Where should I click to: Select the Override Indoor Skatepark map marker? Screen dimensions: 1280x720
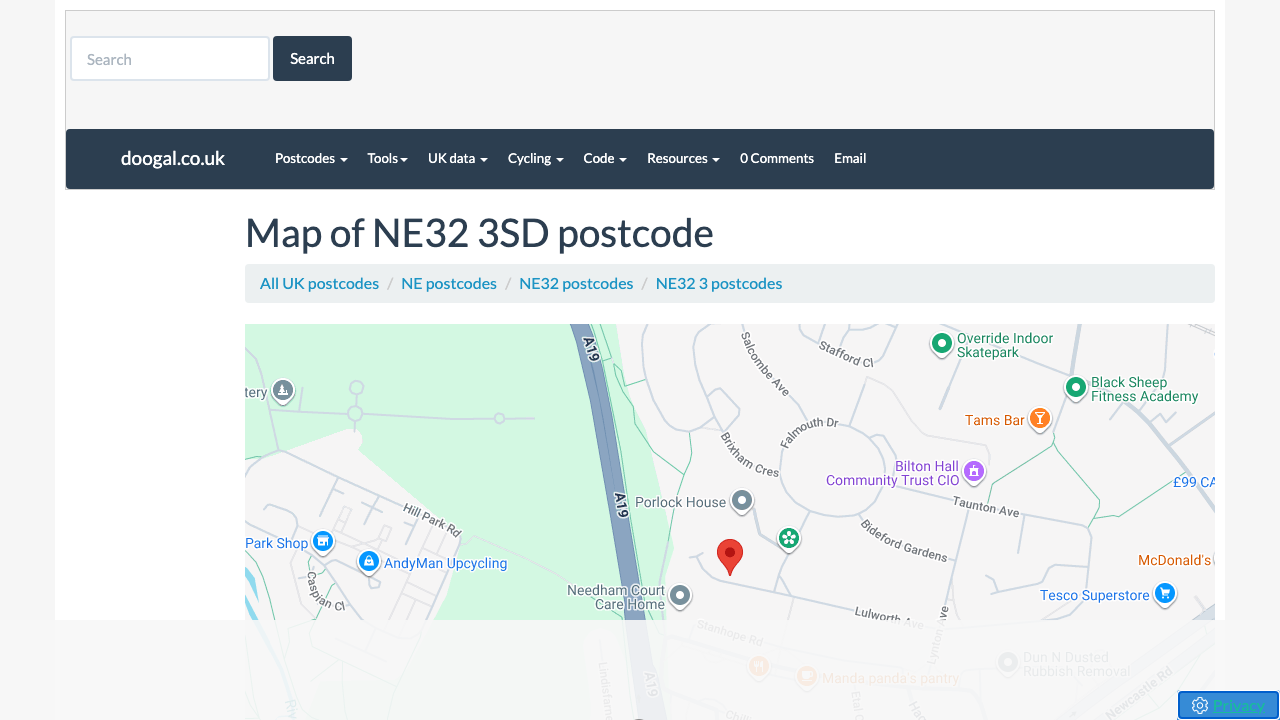(x=941, y=344)
